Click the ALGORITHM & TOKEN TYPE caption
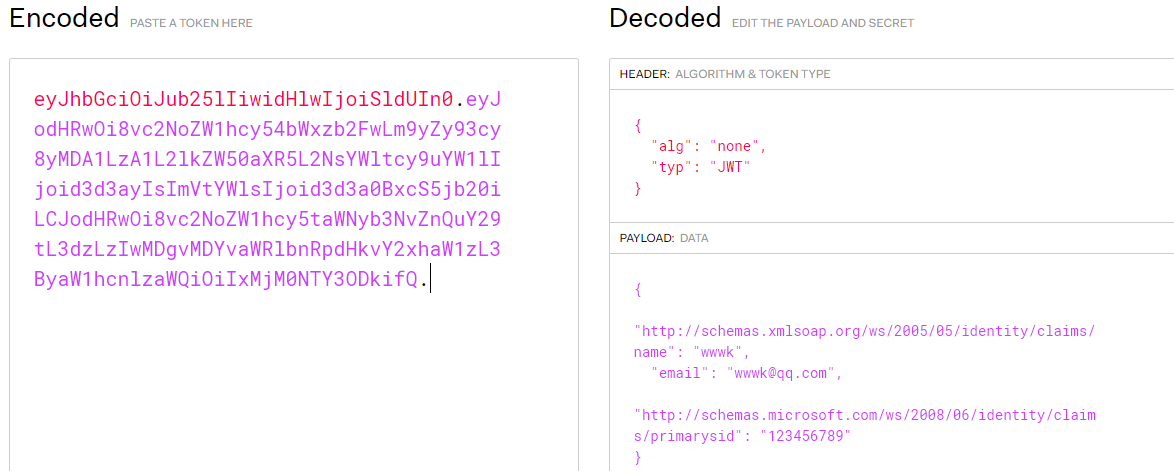The width and height of the screenshot is (1174, 471). point(752,74)
